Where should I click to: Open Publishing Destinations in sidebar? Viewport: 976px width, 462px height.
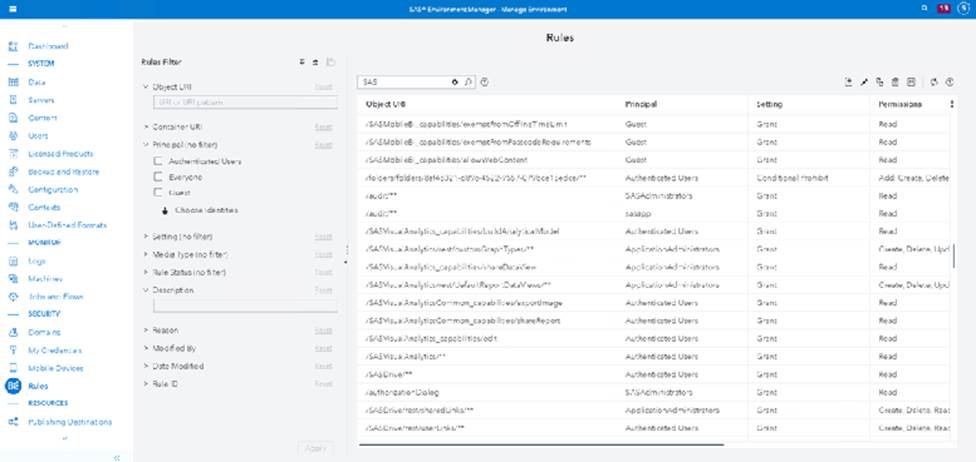coord(70,422)
